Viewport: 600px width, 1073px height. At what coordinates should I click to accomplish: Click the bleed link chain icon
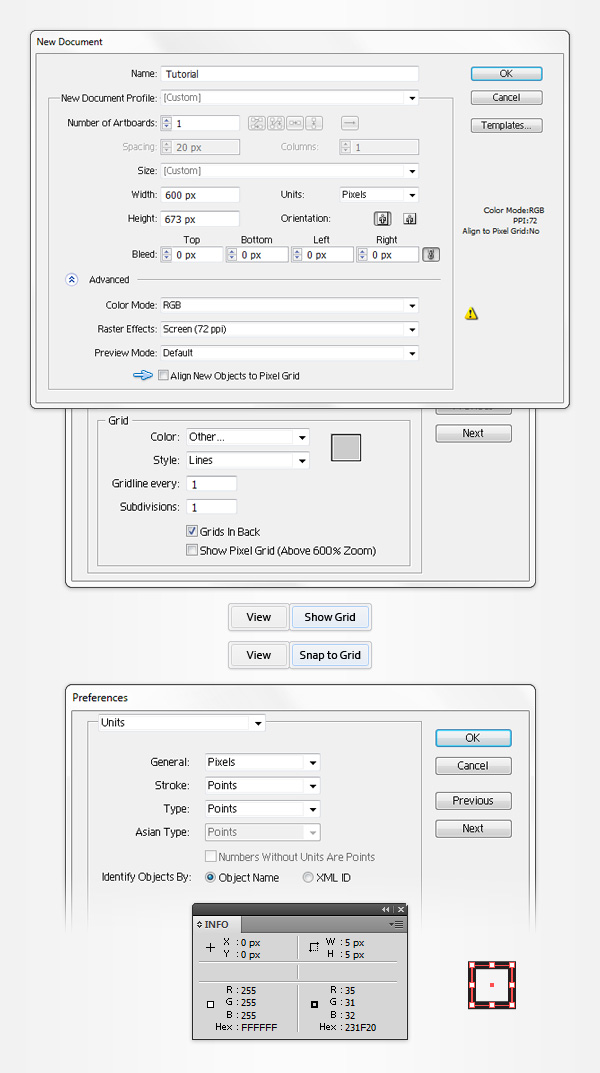point(431,255)
